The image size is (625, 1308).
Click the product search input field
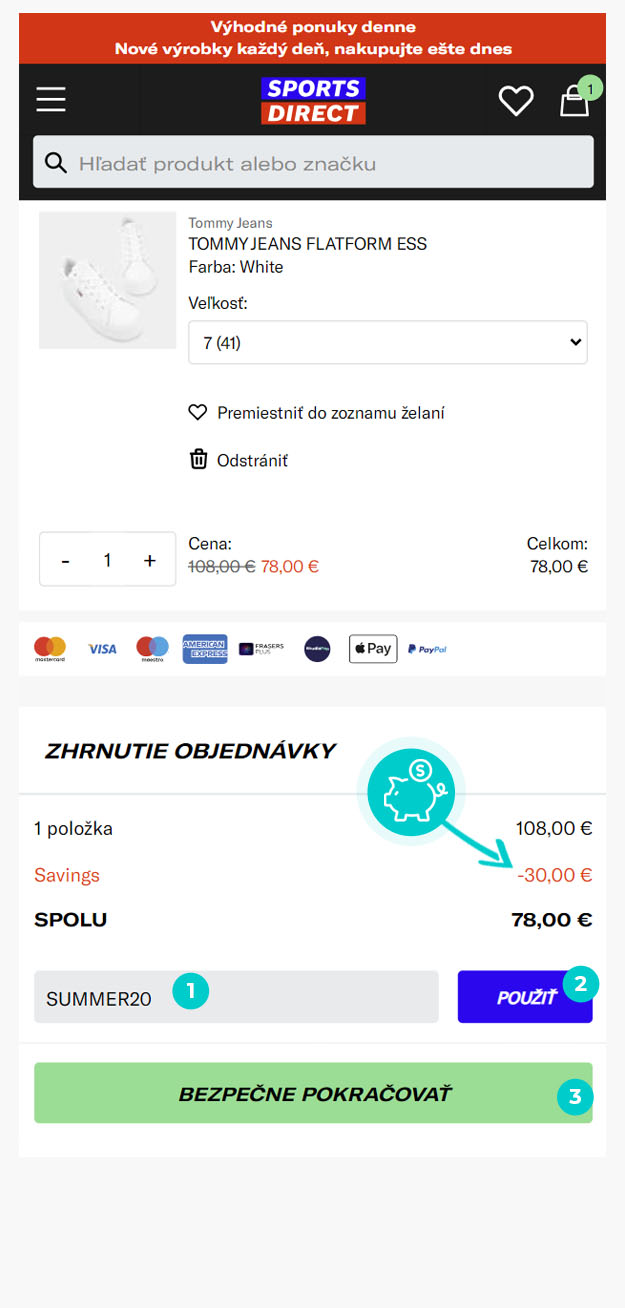330,163
